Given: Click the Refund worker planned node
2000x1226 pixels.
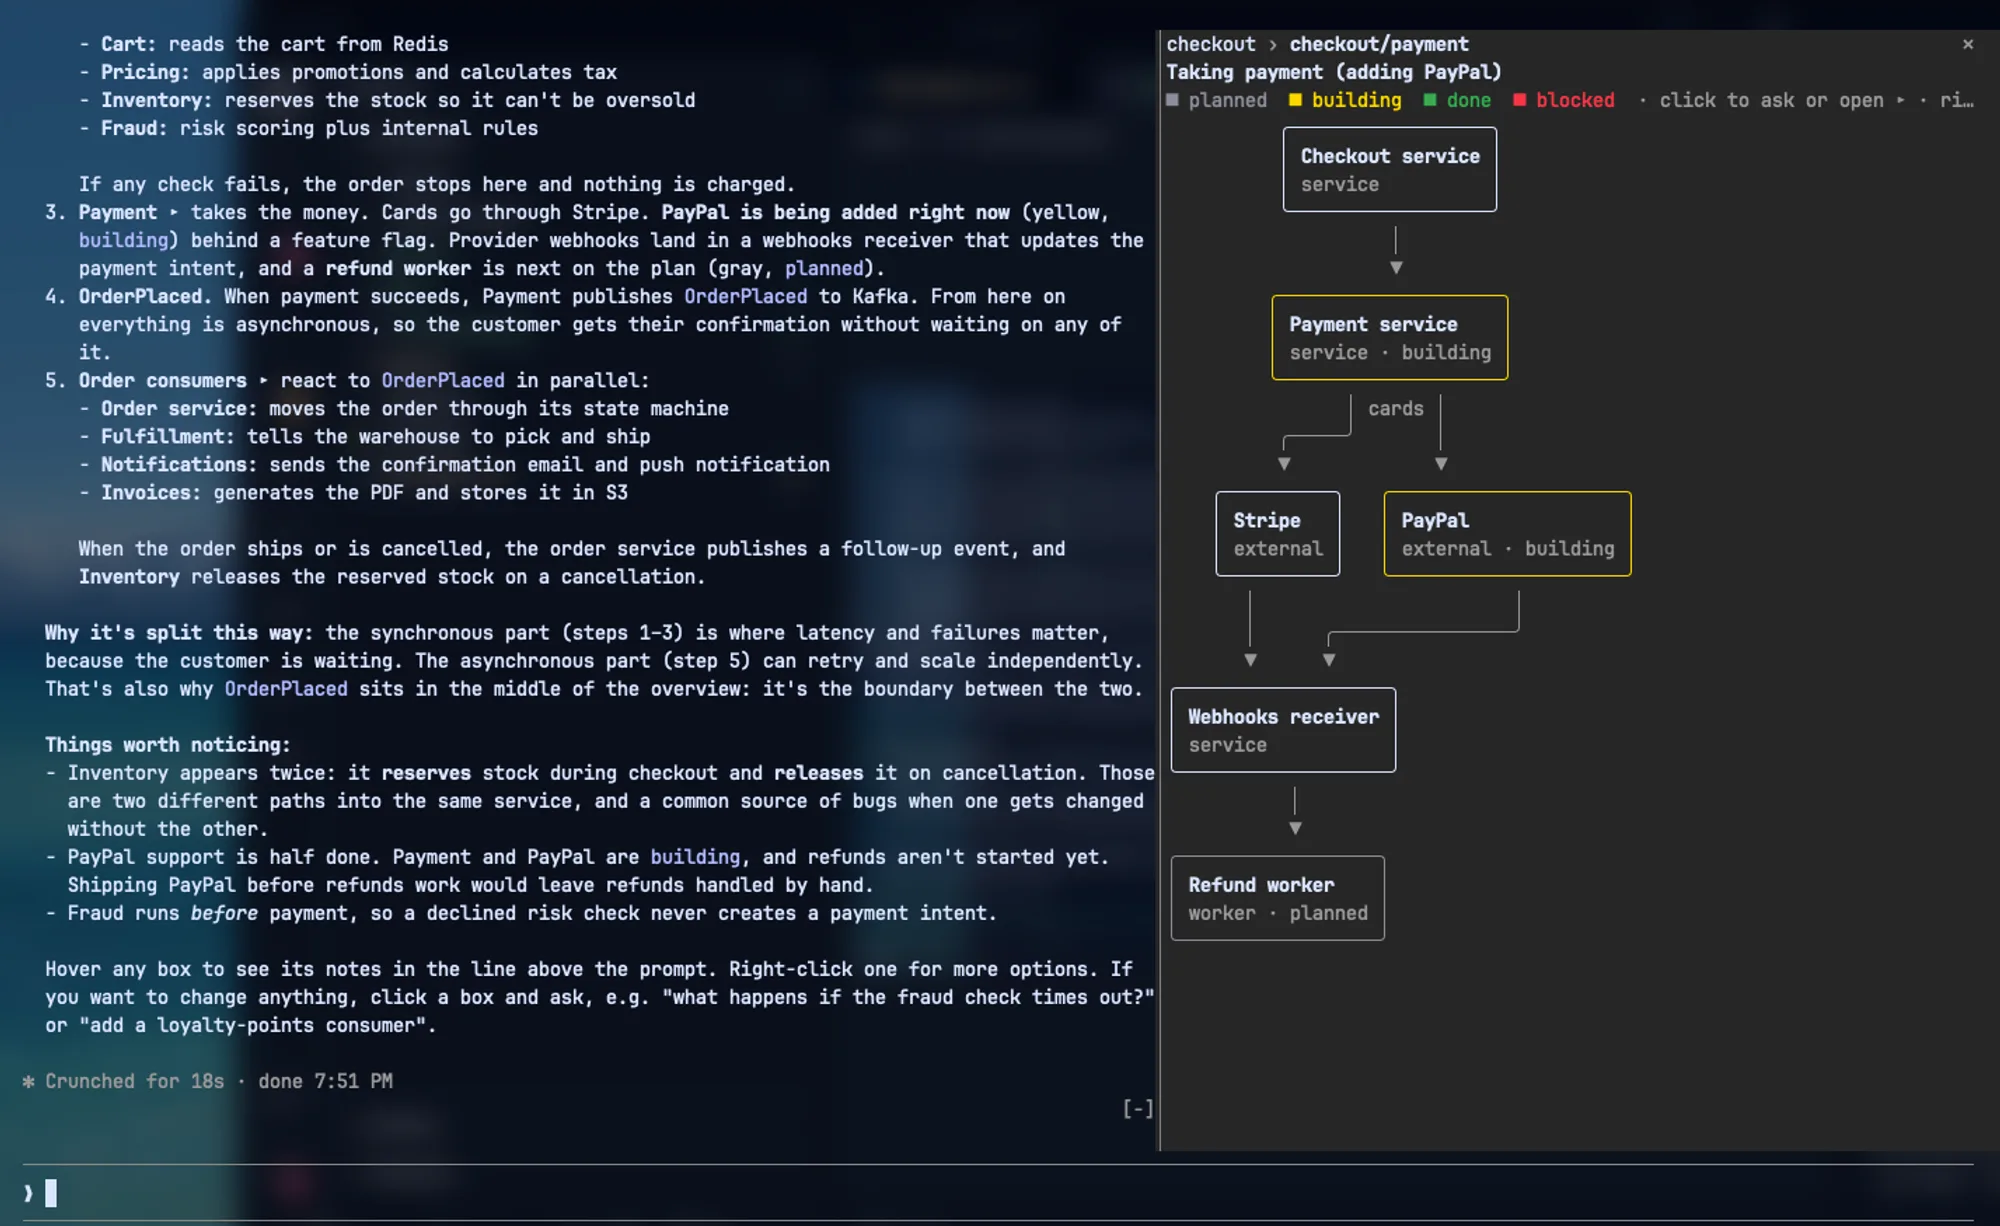Looking at the screenshot, I should click(1277, 898).
